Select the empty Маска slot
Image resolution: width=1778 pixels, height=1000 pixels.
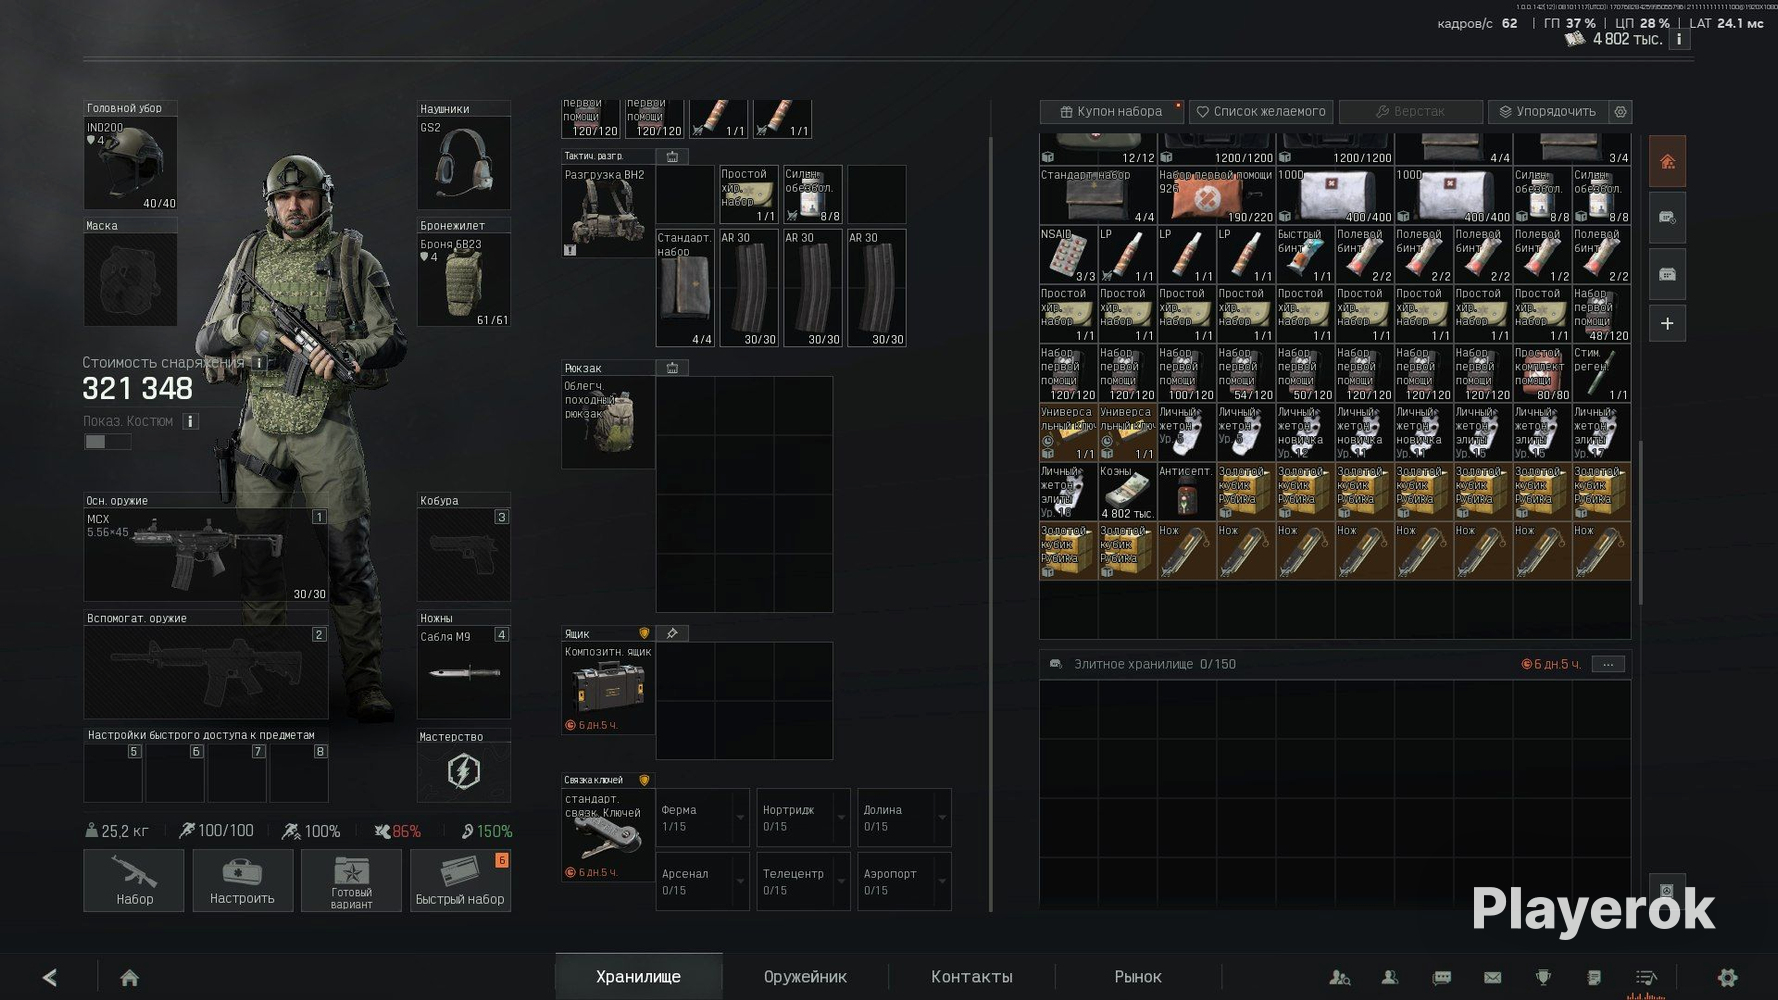tap(131, 280)
